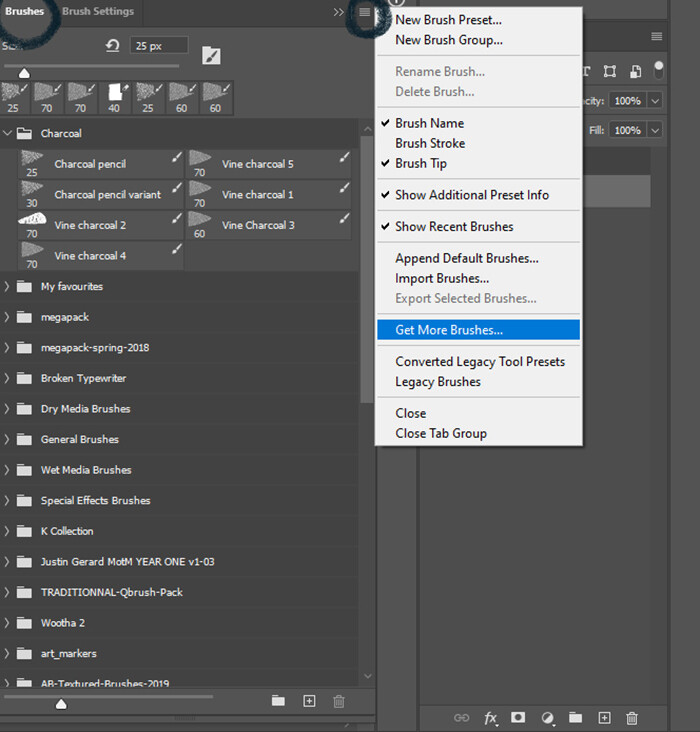The width and height of the screenshot is (700, 732).
Task: Expand the megapack brush group
Action: pos(7,317)
